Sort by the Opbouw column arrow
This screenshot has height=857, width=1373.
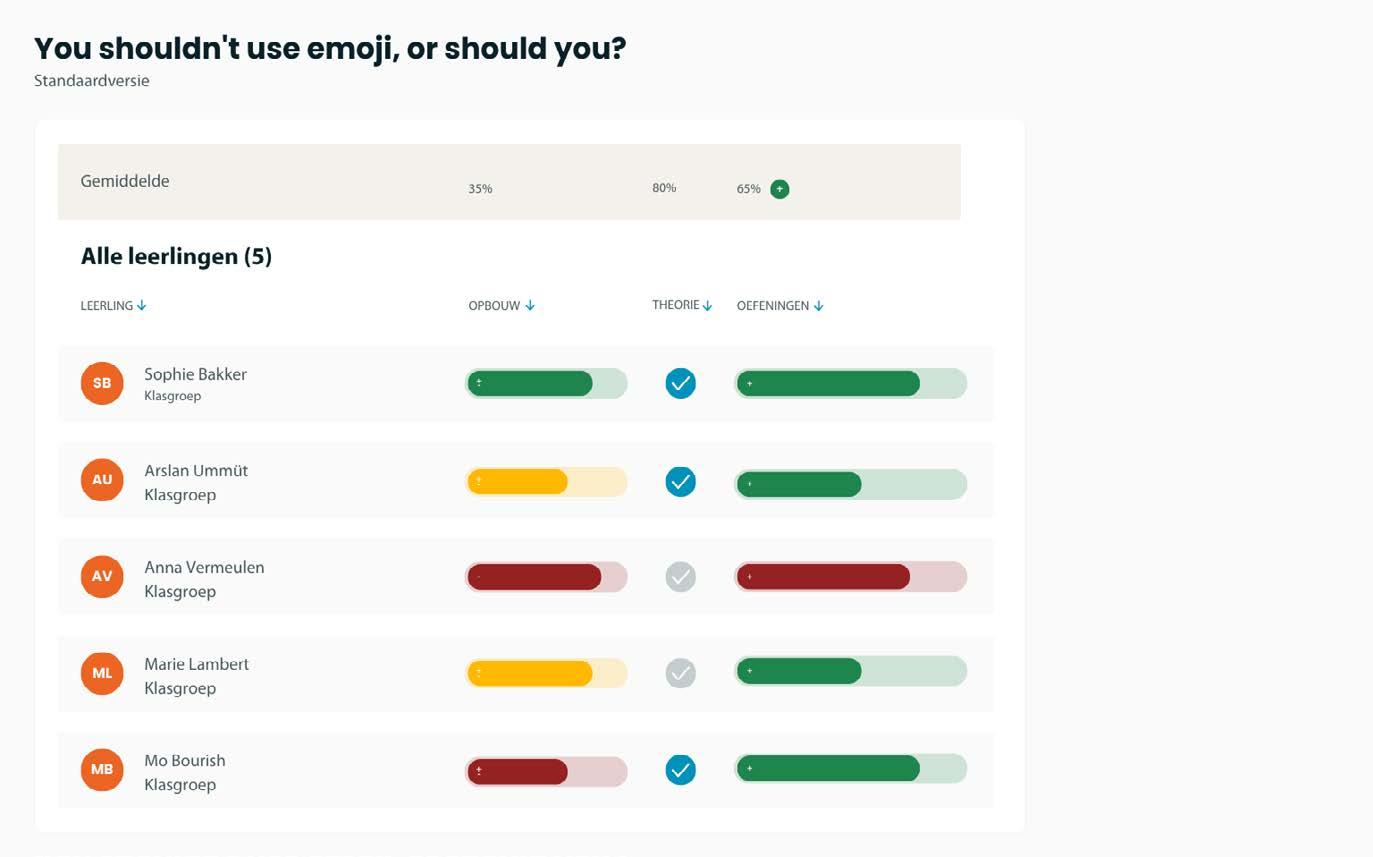530,306
